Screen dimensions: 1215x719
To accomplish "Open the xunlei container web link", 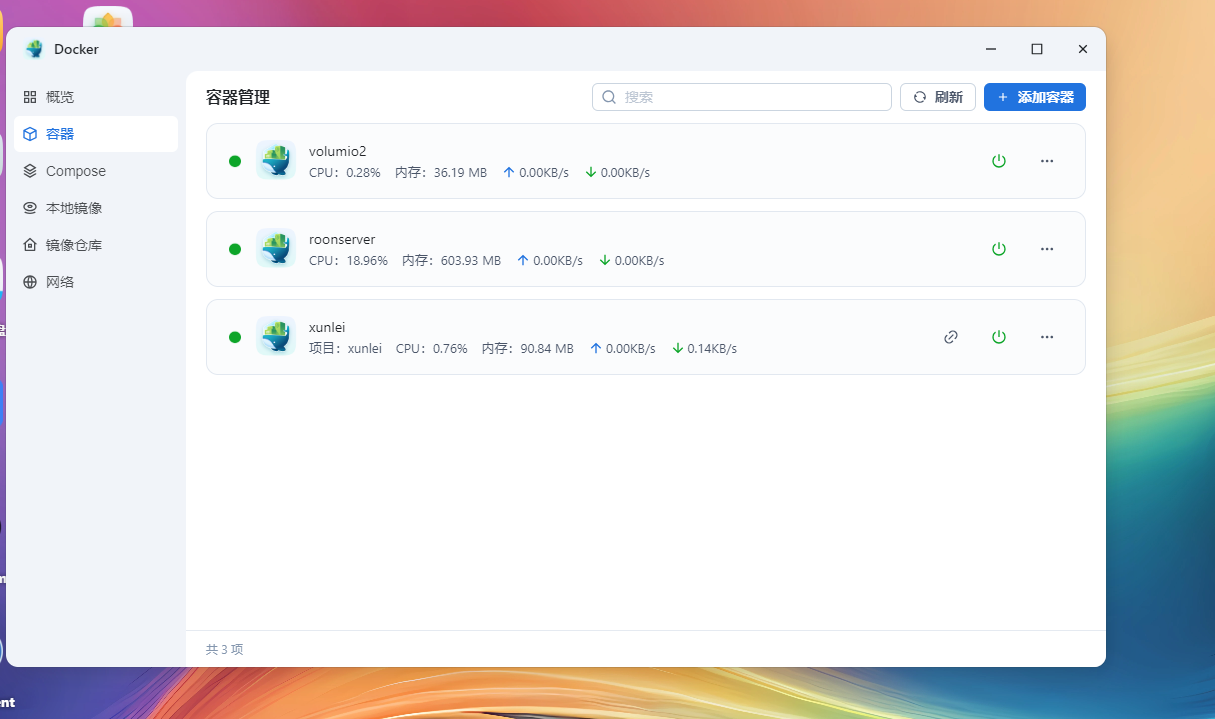I will (x=951, y=337).
